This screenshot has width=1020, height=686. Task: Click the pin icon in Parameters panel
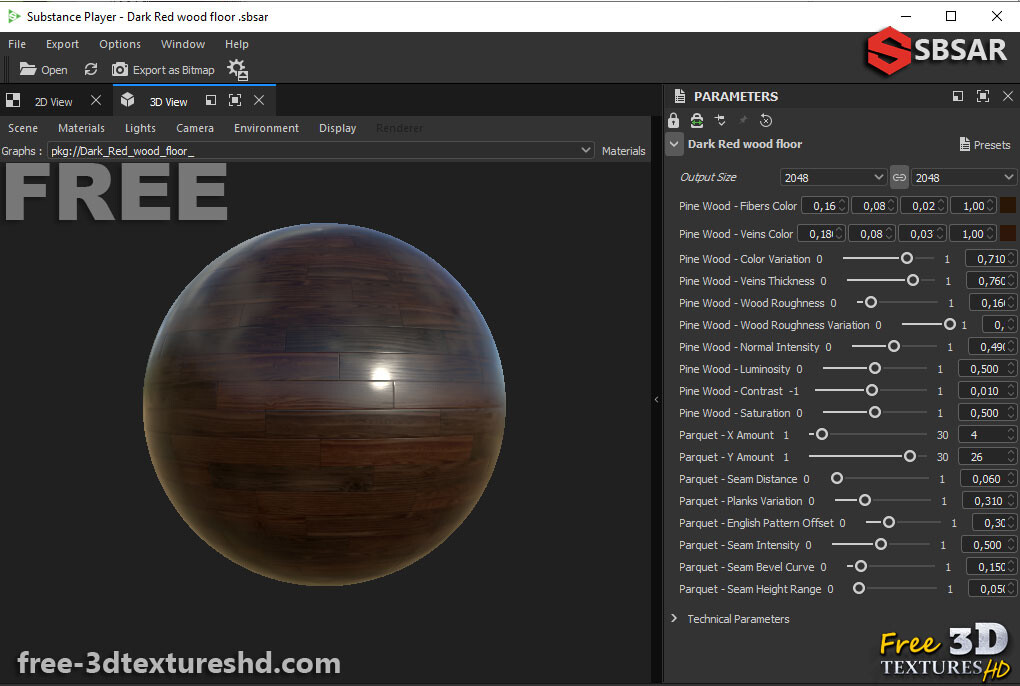pyautogui.click(x=743, y=120)
